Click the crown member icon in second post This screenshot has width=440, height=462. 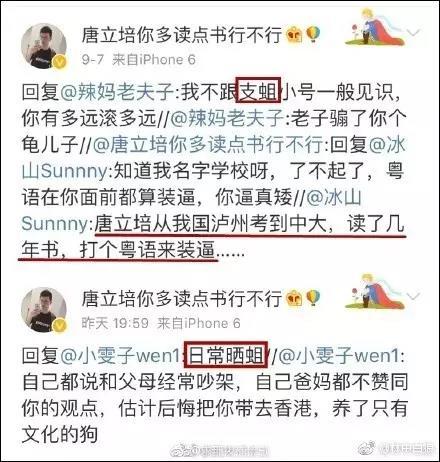point(294,298)
